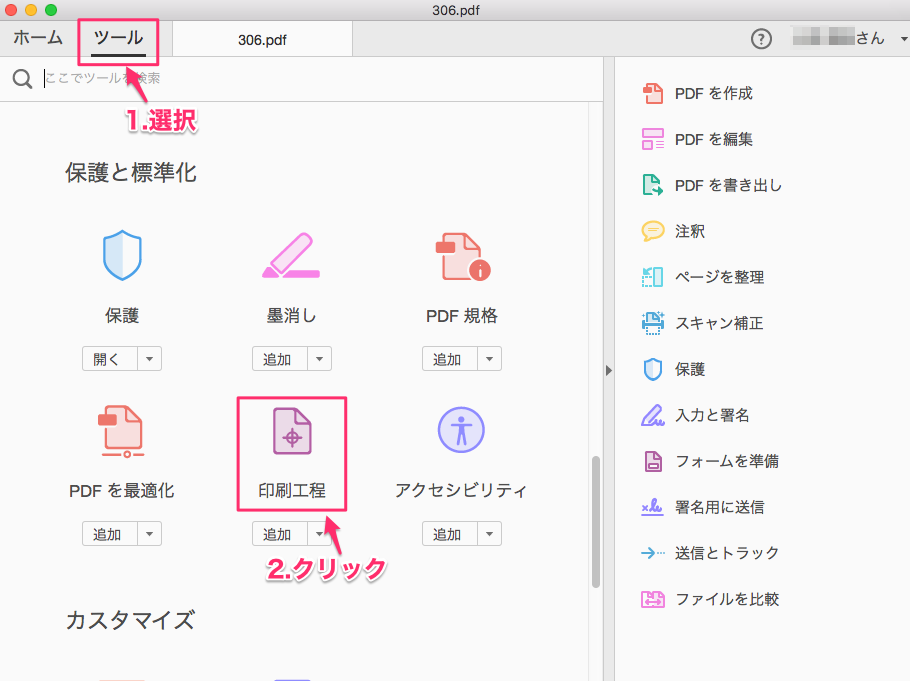Select the 墨消し redaction tool icon
Screen dimensions: 910x681
(x=291, y=256)
